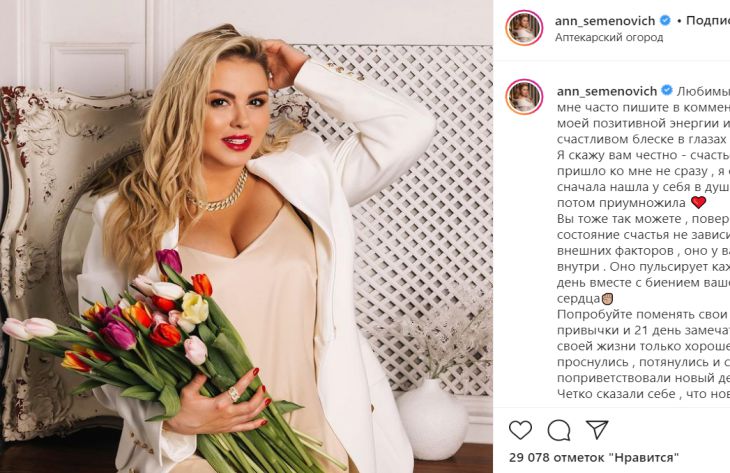Follow account via Подписаться button

tap(708, 20)
